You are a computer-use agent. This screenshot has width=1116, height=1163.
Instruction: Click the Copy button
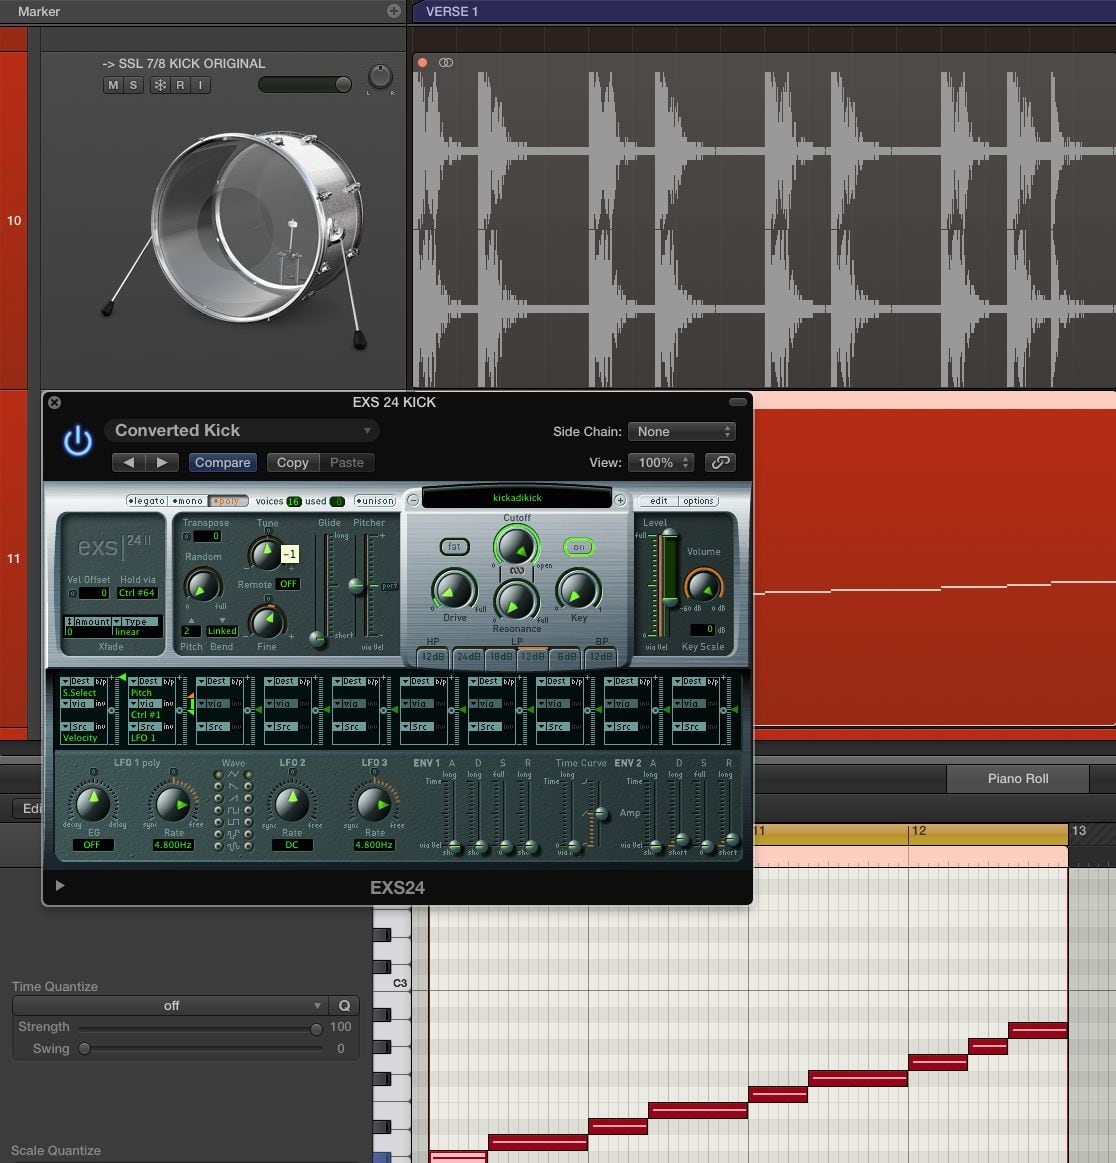click(x=292, y=462)
